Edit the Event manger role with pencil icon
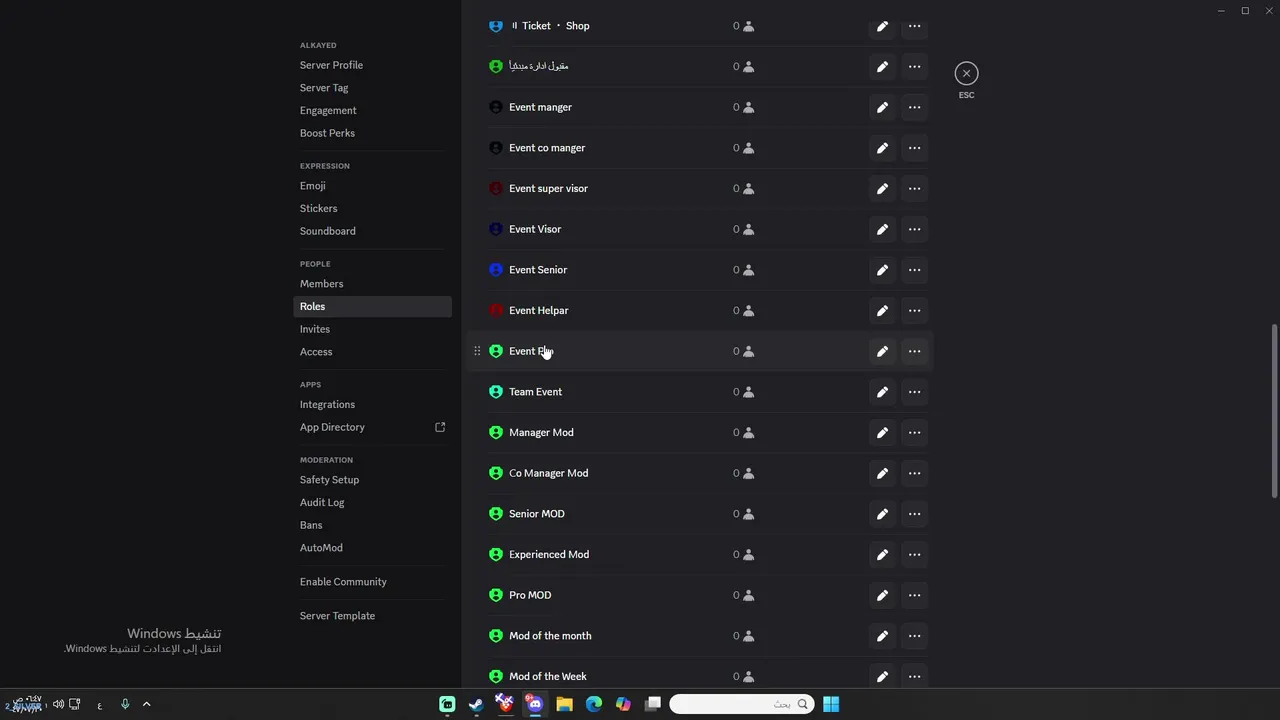 click(x=882, y=107)
